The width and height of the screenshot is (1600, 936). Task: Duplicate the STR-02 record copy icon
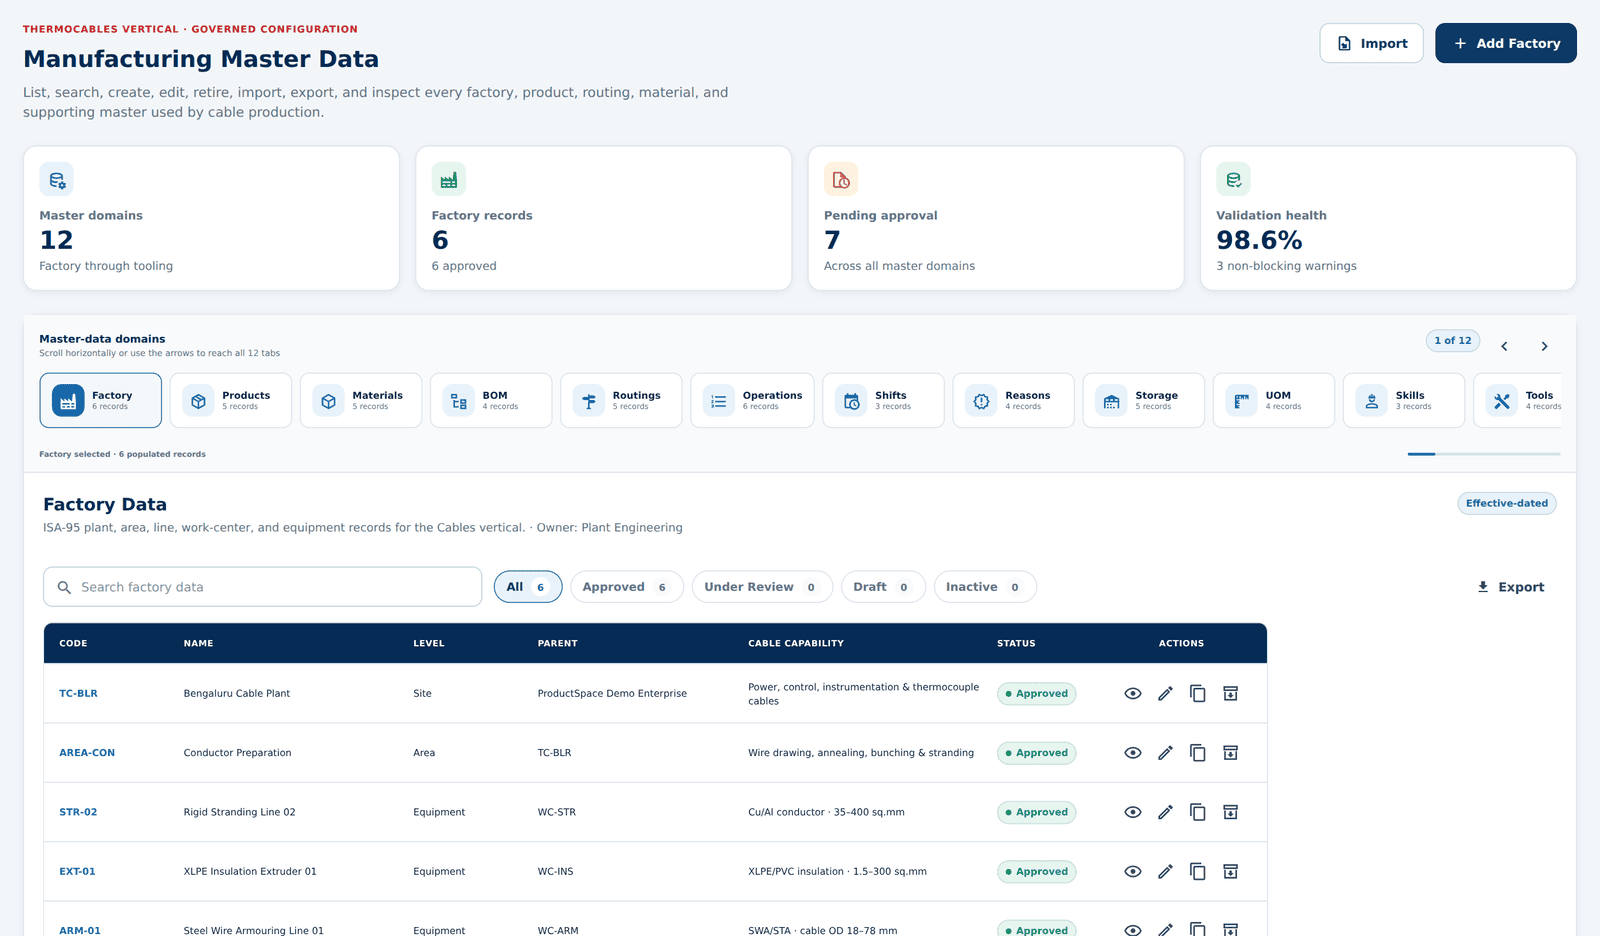[1198, 812]
